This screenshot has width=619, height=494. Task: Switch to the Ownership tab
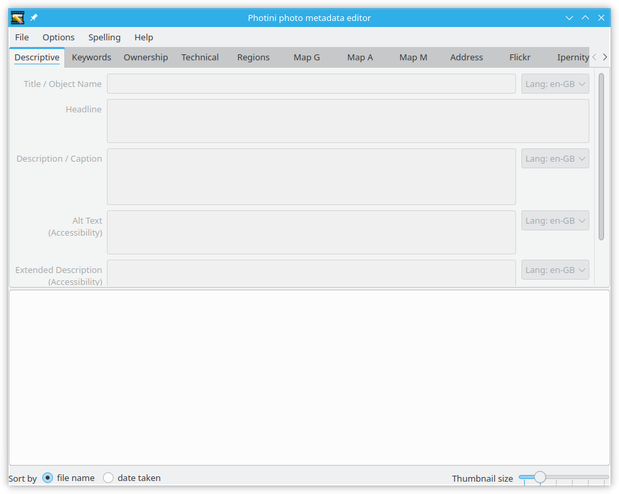point(146,57)
